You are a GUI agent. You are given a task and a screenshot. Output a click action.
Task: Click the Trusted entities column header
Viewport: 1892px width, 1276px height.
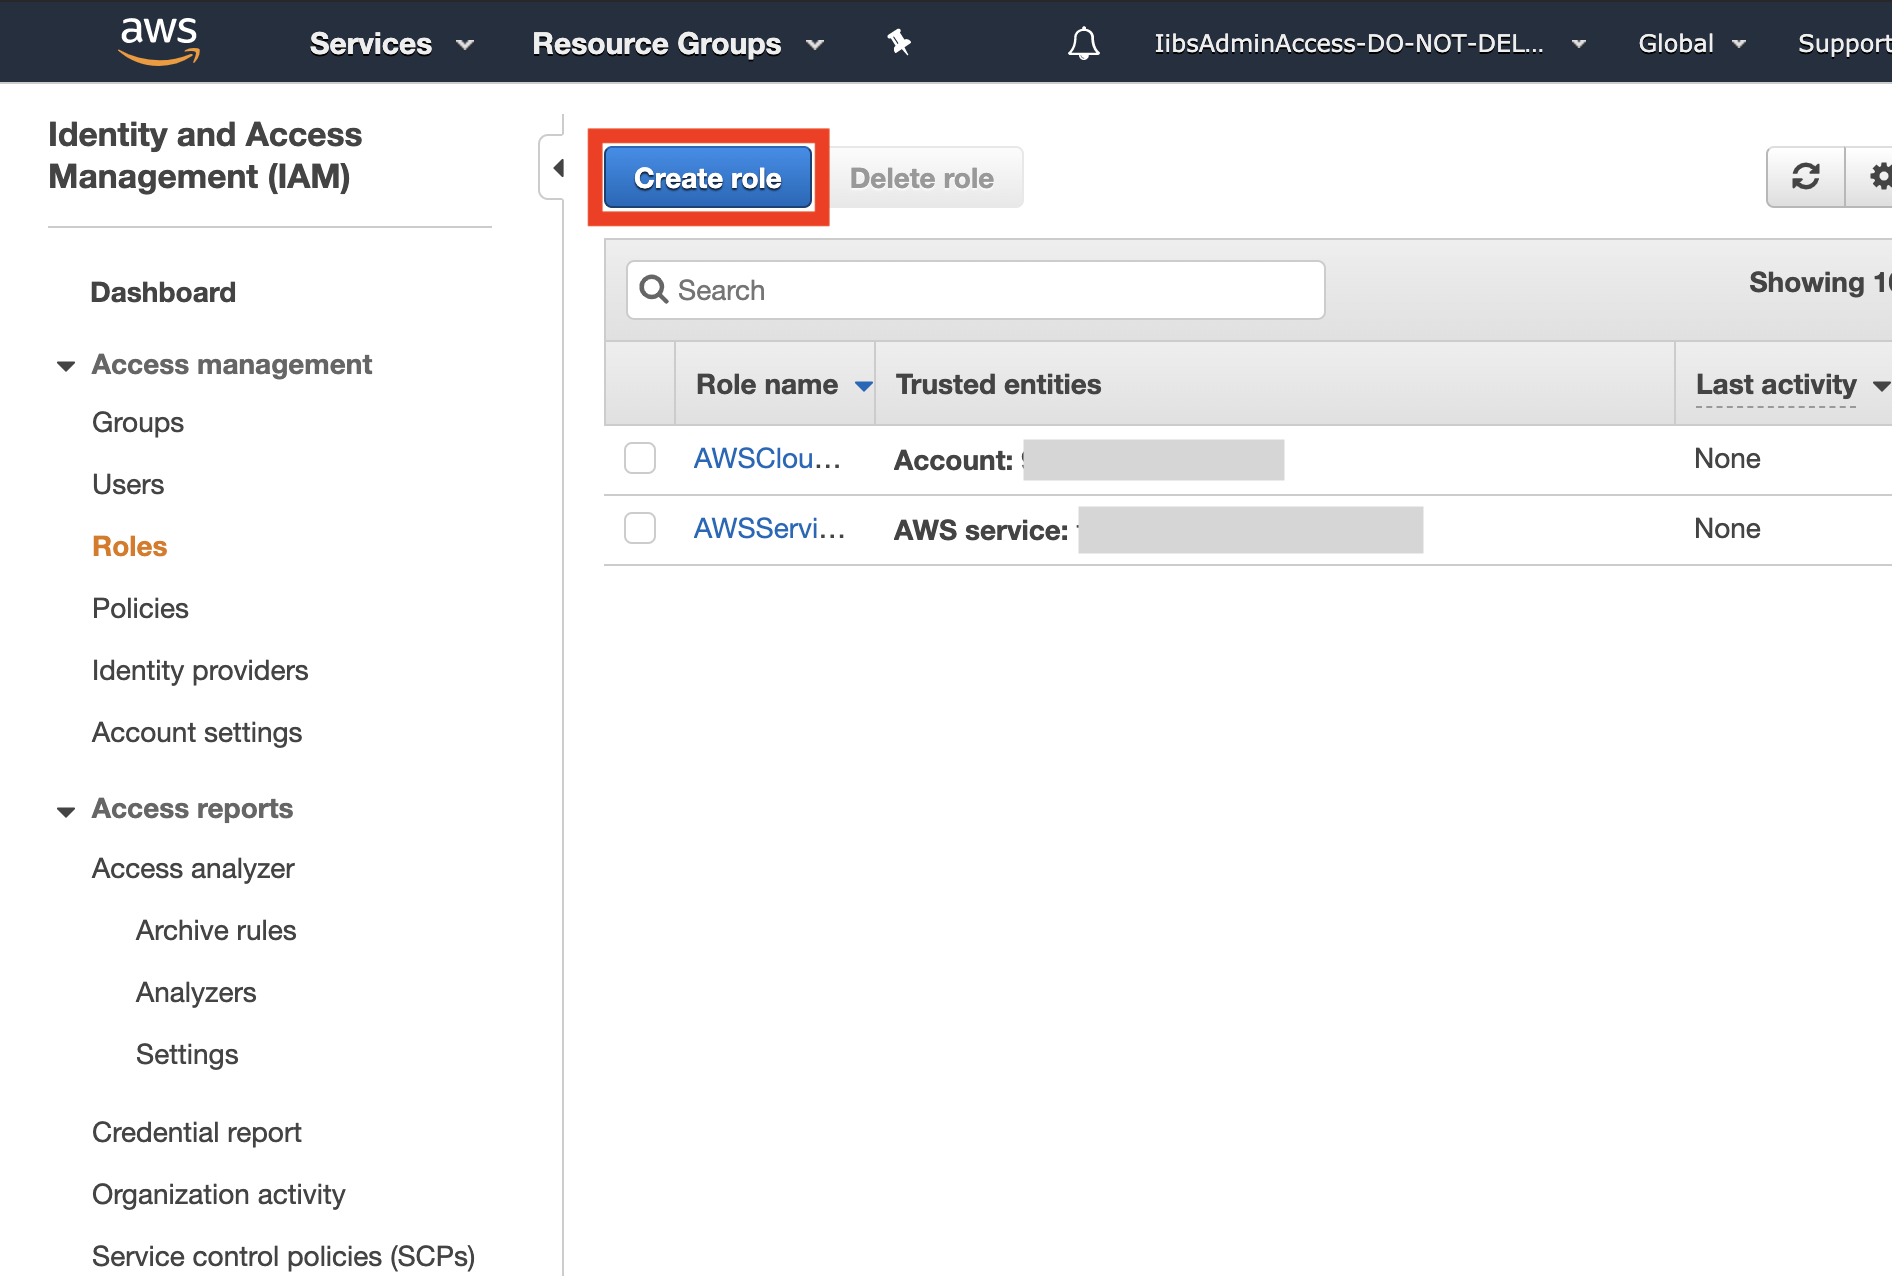pyautogui.click(x=998, y=384)
